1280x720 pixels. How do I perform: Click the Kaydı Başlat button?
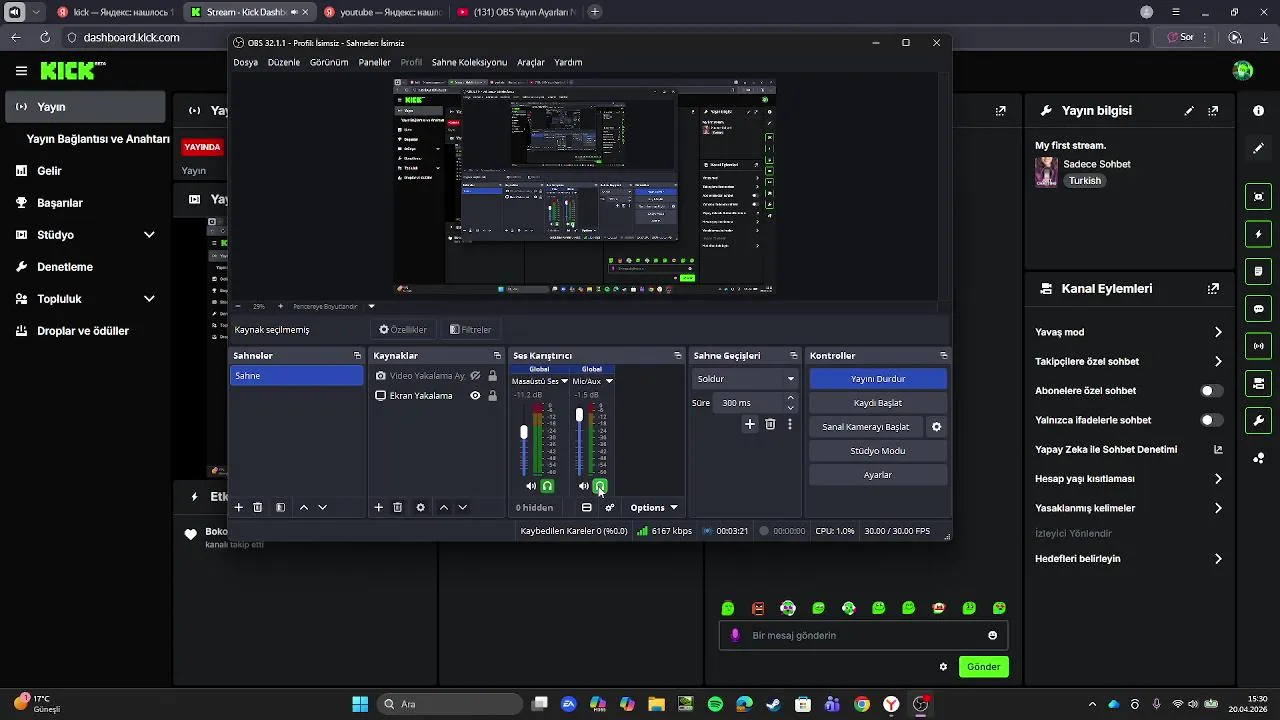(x=878, y=403)
